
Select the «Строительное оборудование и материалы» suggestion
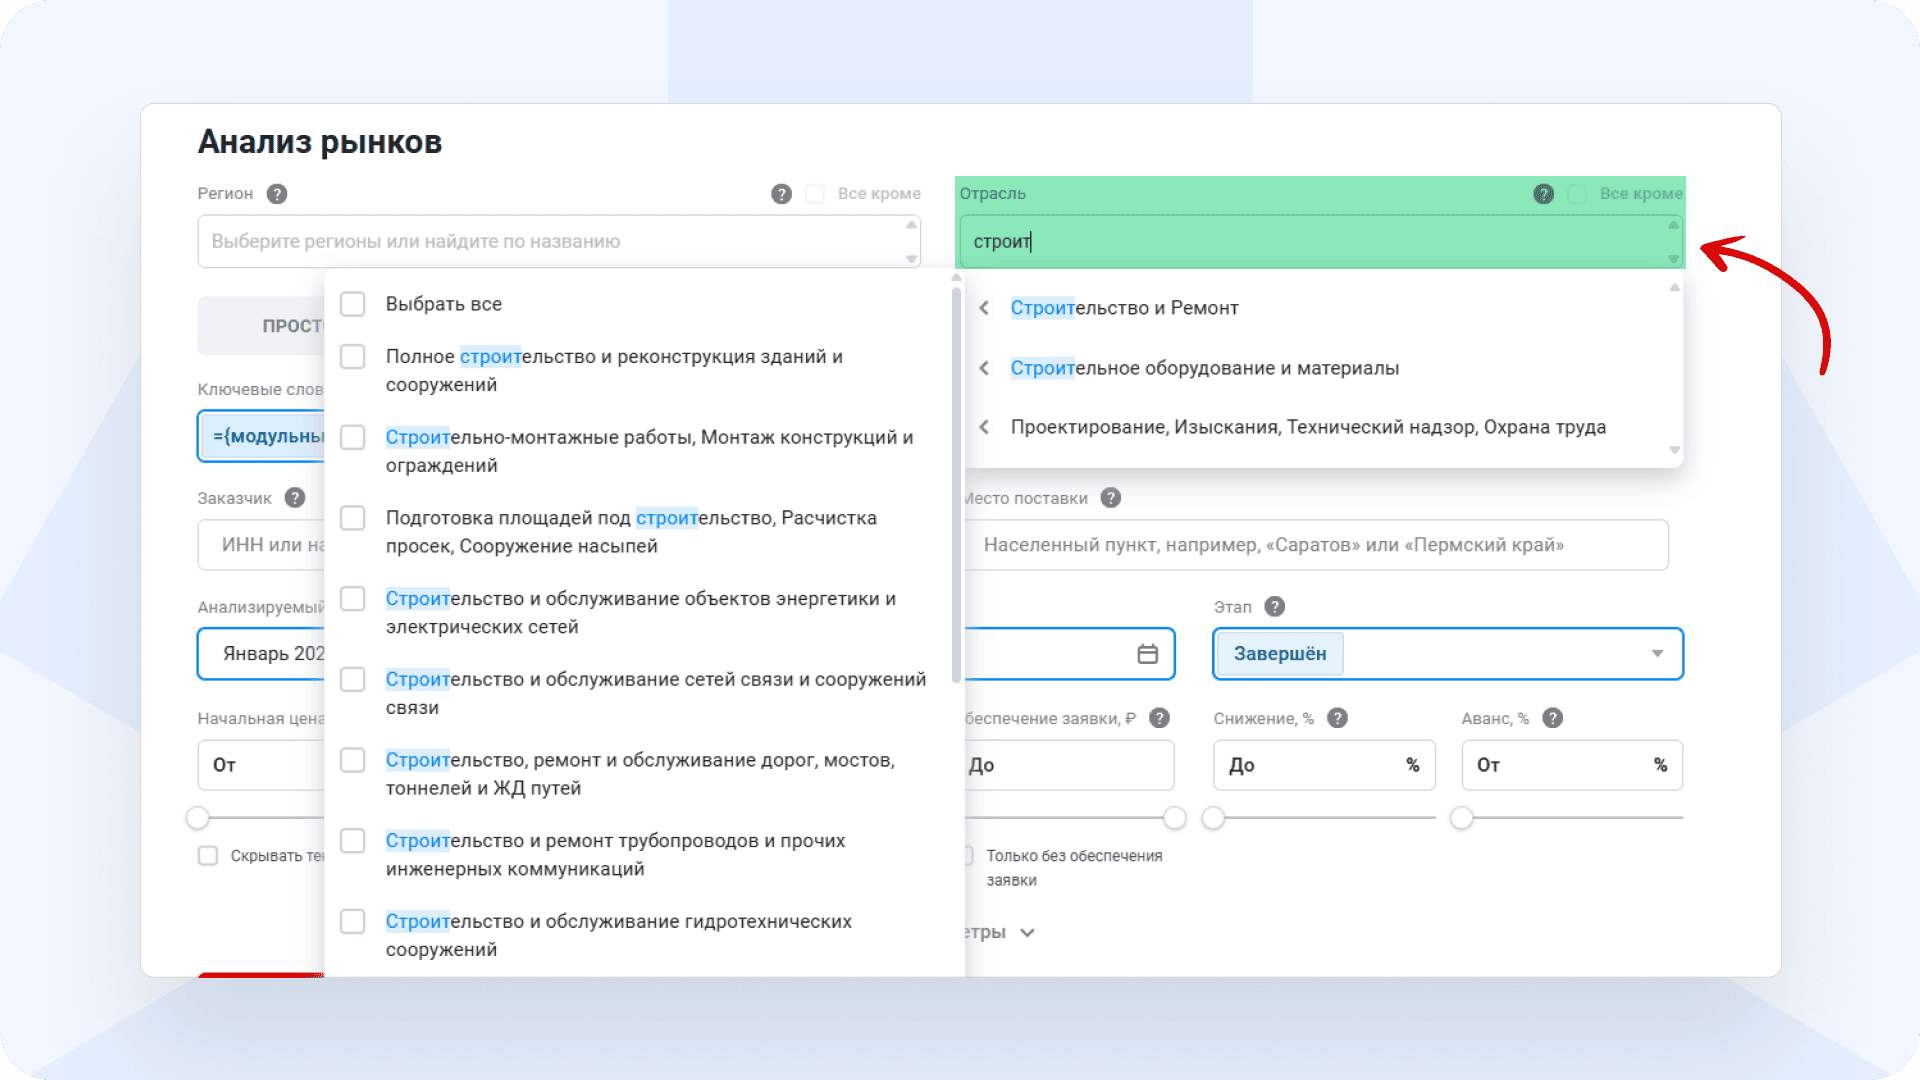1205,367
